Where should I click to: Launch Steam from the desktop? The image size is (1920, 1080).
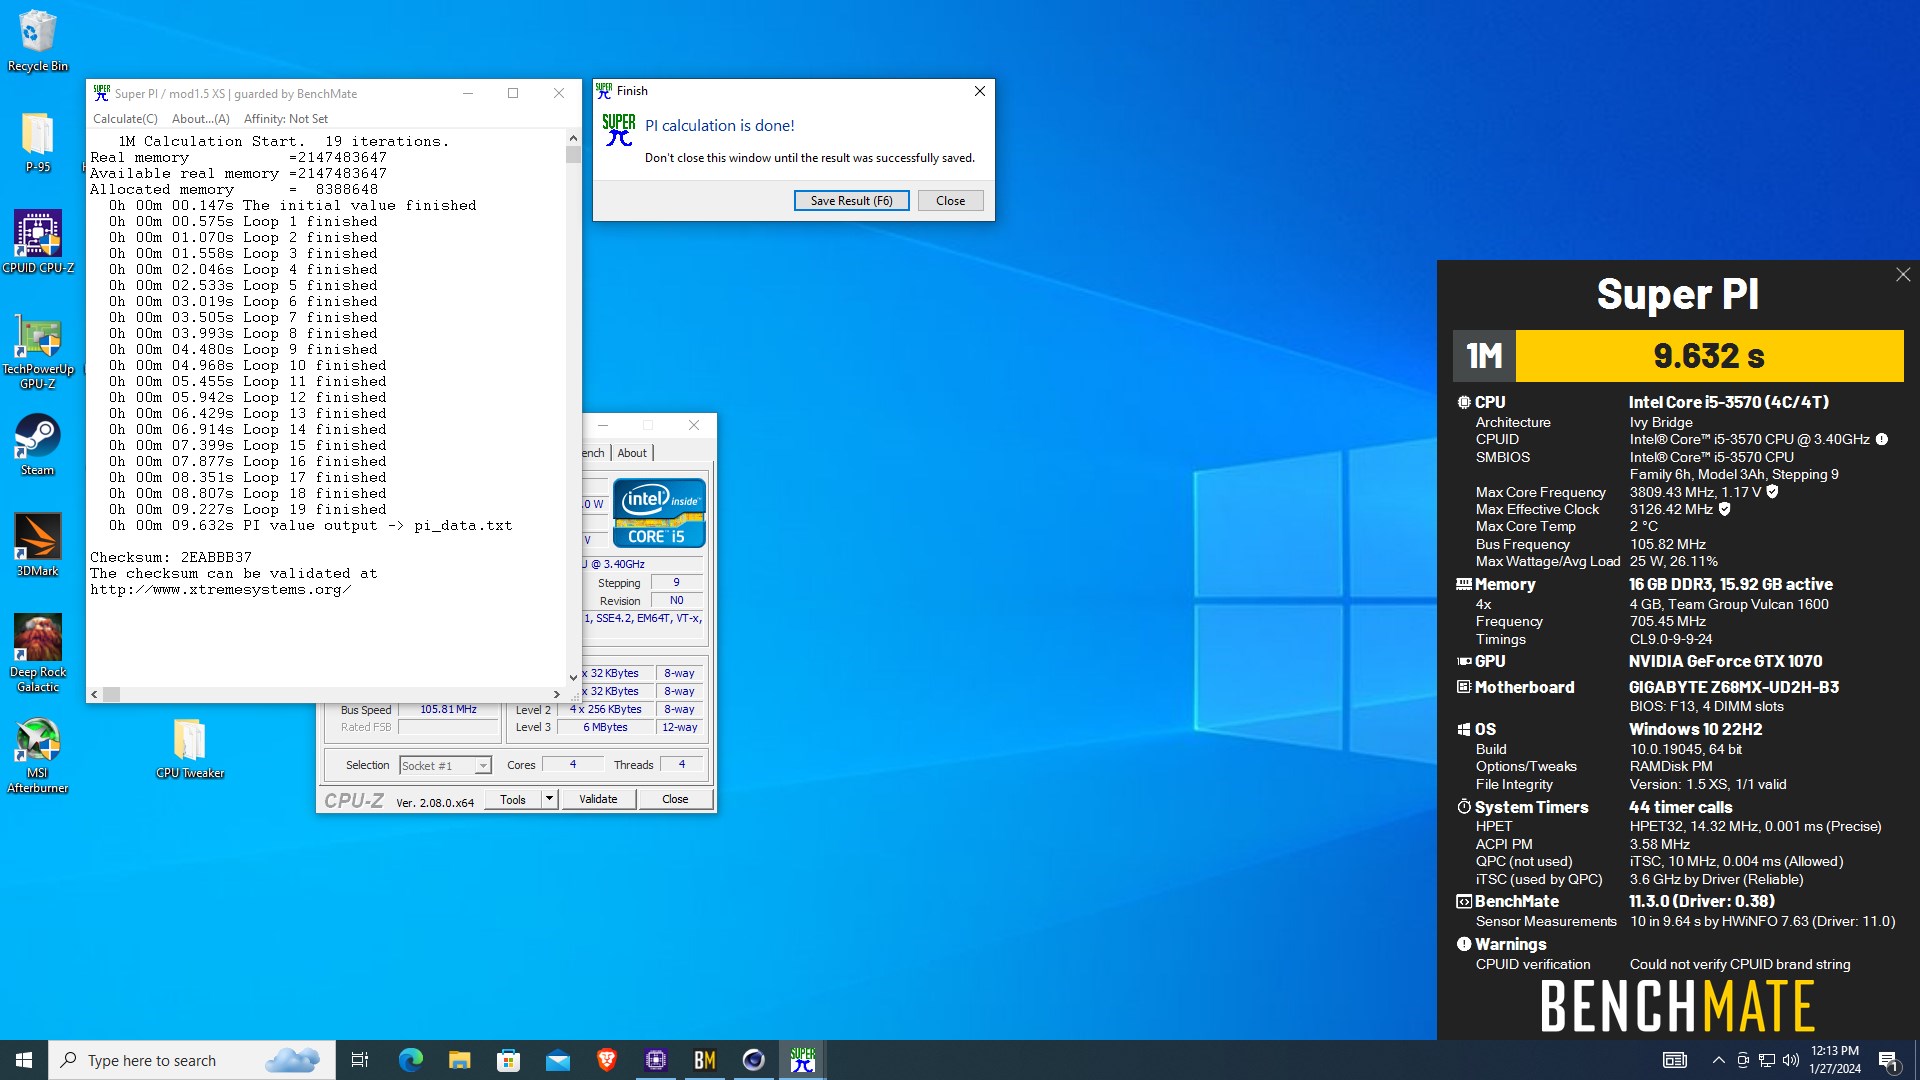[37, 444]
